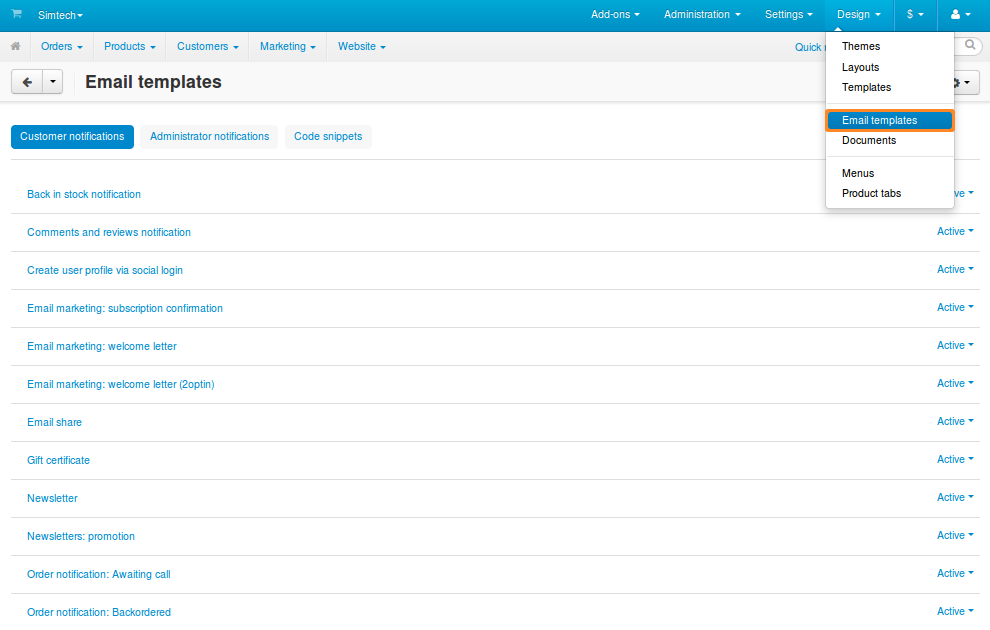
Task: Change status of Email share template
Action: pyautogui.click(x=955, y=421)
